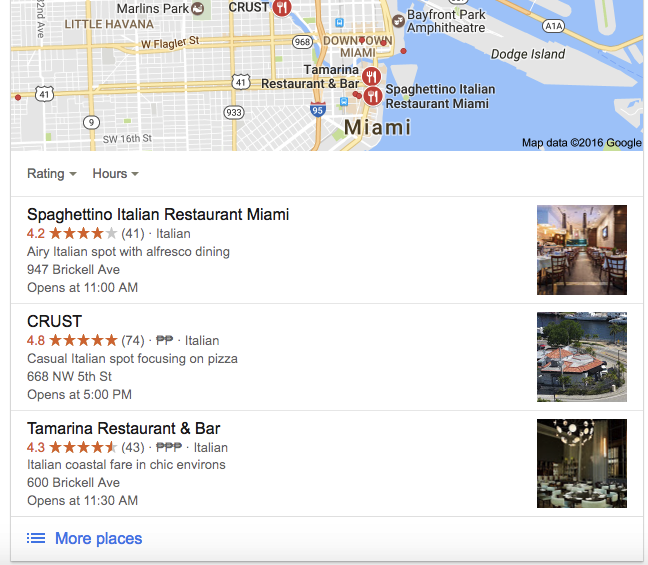View the CRUST restaurant exterior photo
This screenshot has height=565, width=648.
pyautogui.click(x=581, y=357)
